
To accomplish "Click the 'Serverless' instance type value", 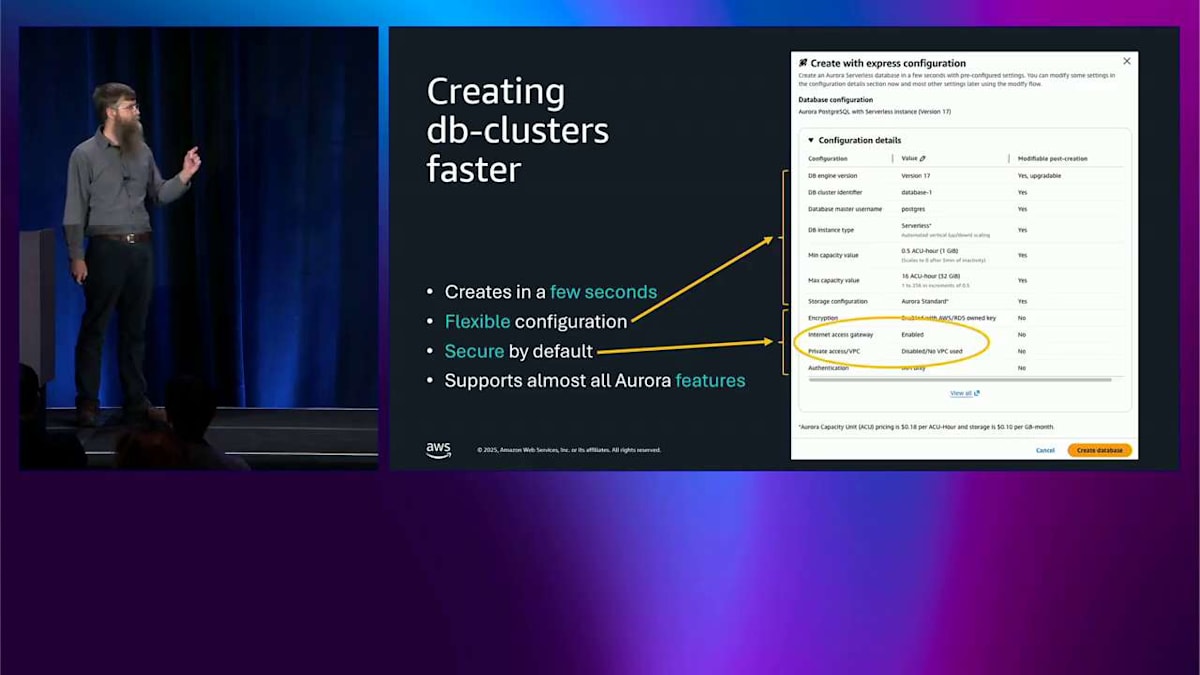I will click(x=918, y=227).
